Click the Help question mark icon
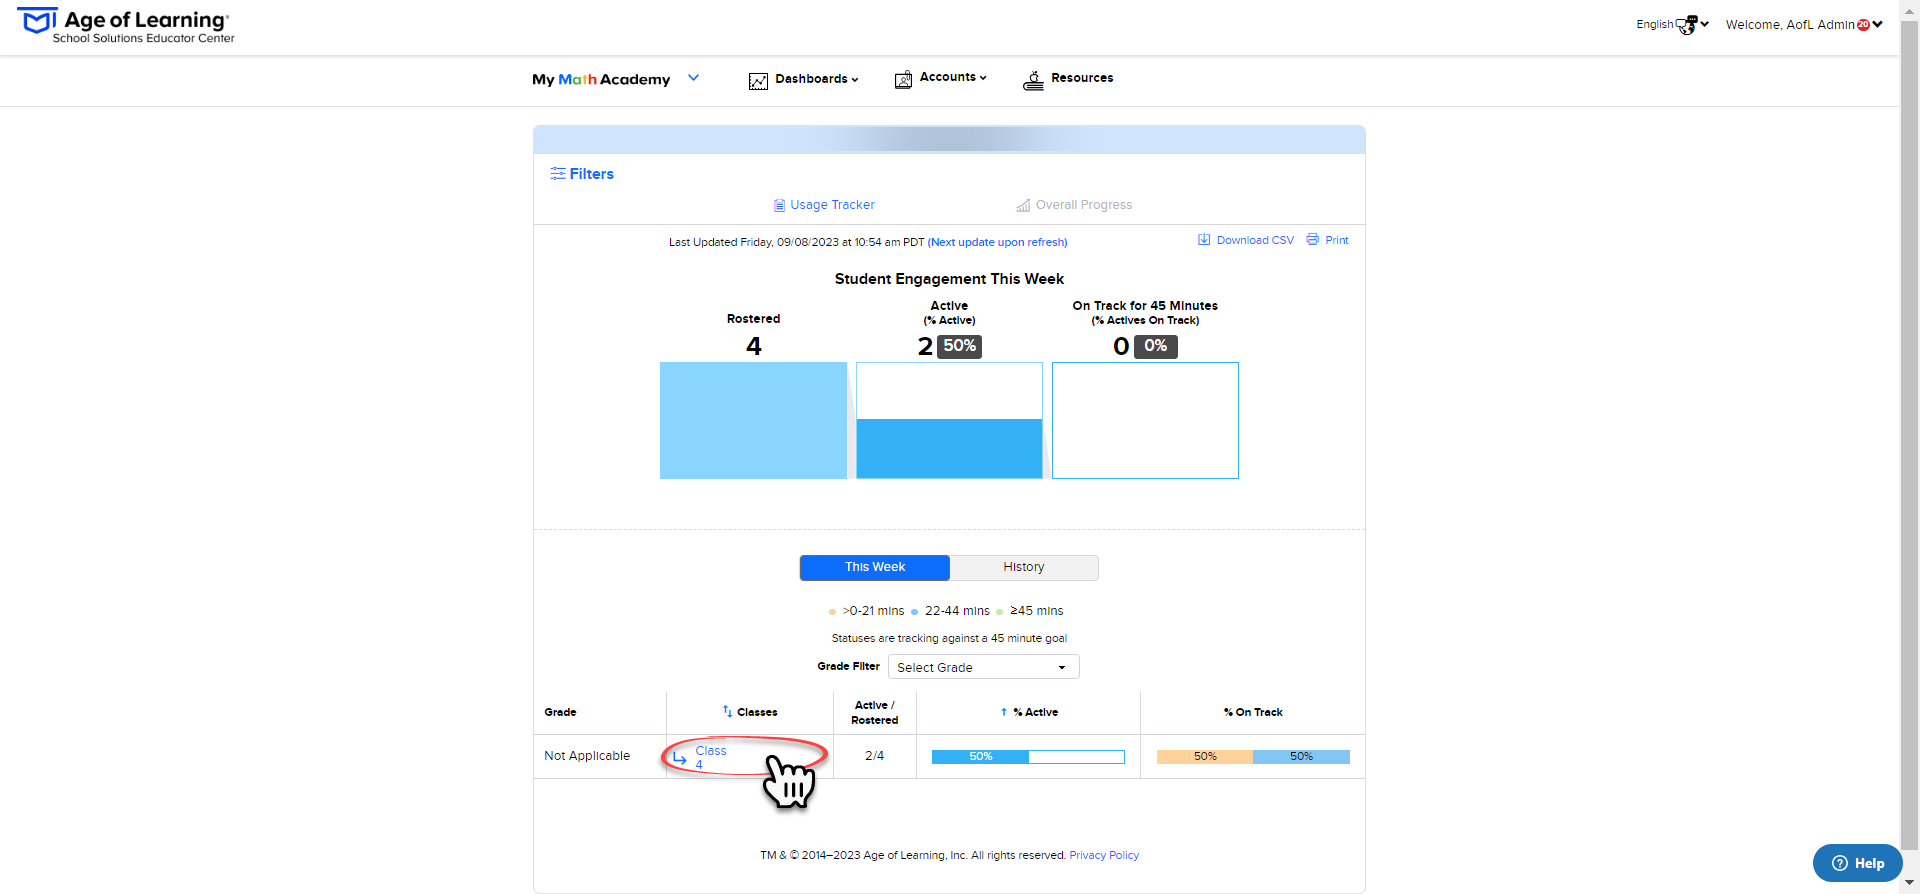 [x=1839, y=863]
